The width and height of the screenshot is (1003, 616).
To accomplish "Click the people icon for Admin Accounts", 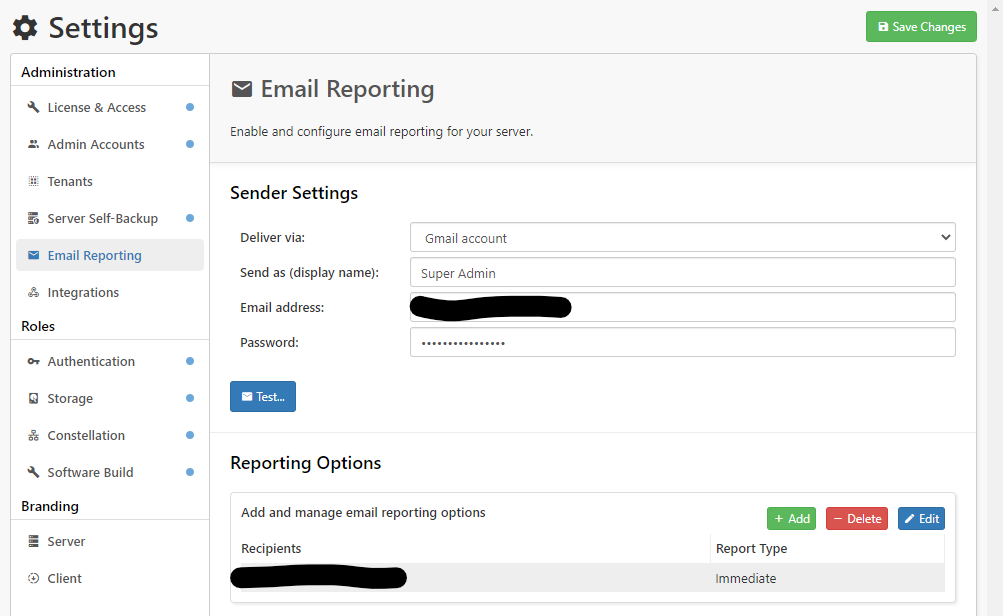I will [34, 145].
